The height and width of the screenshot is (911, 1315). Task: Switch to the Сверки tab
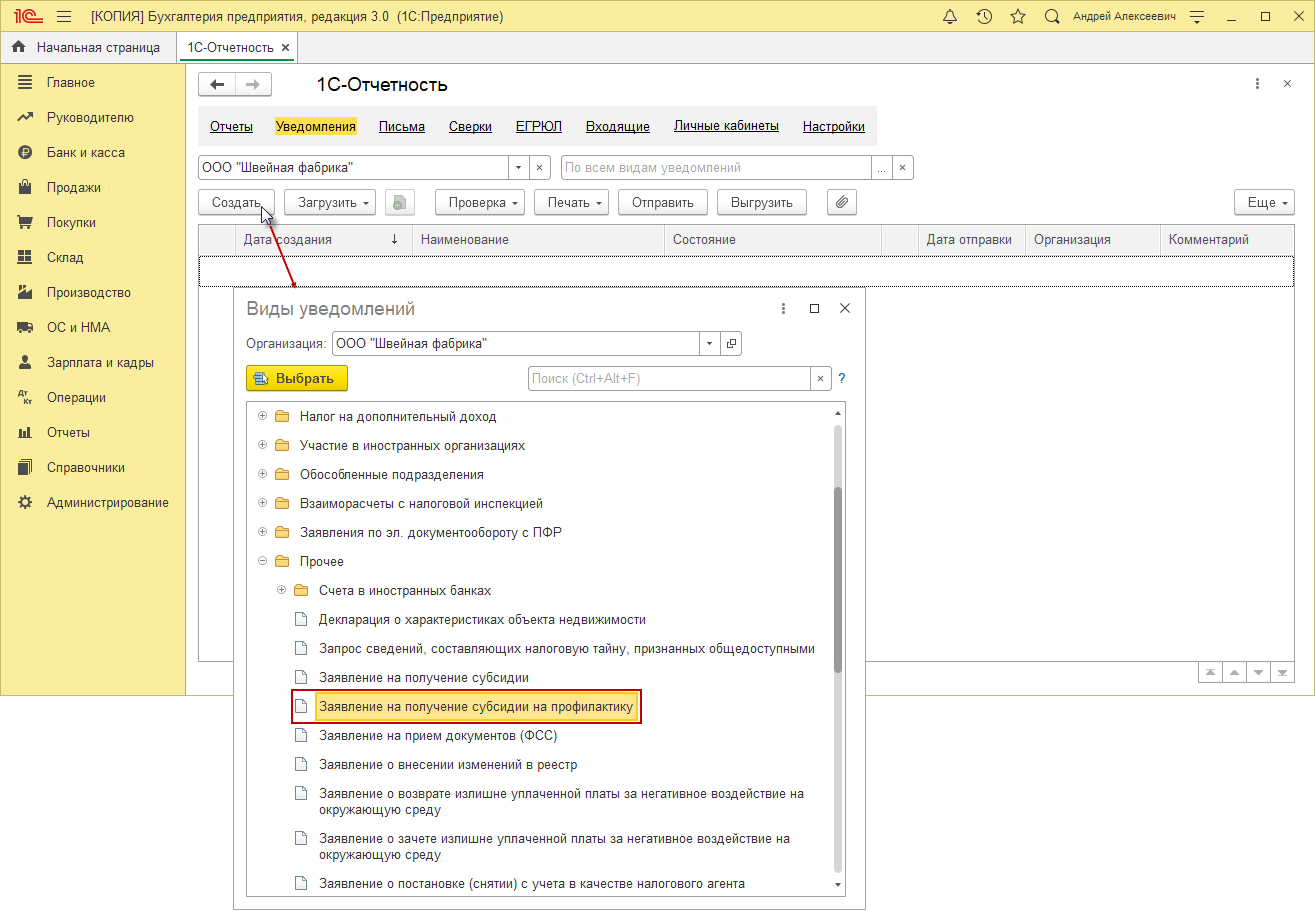(470, 126)
